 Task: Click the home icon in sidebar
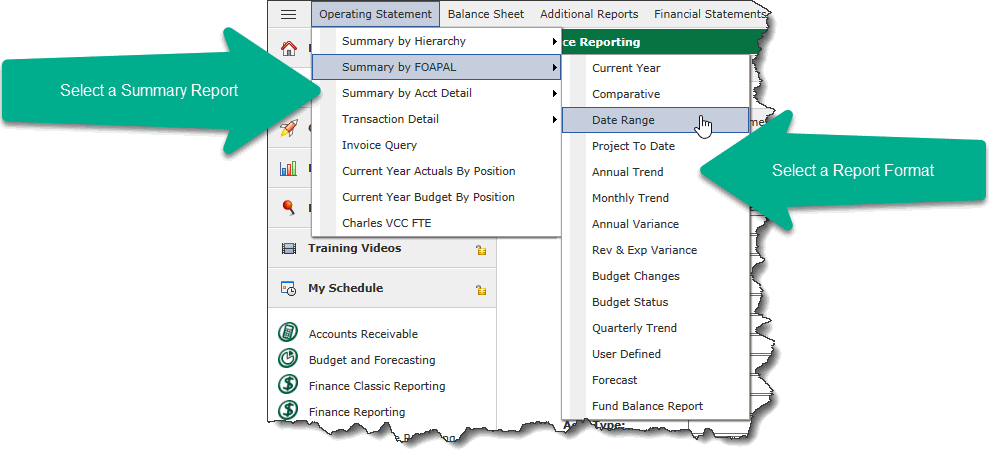(x=289, y=47)
